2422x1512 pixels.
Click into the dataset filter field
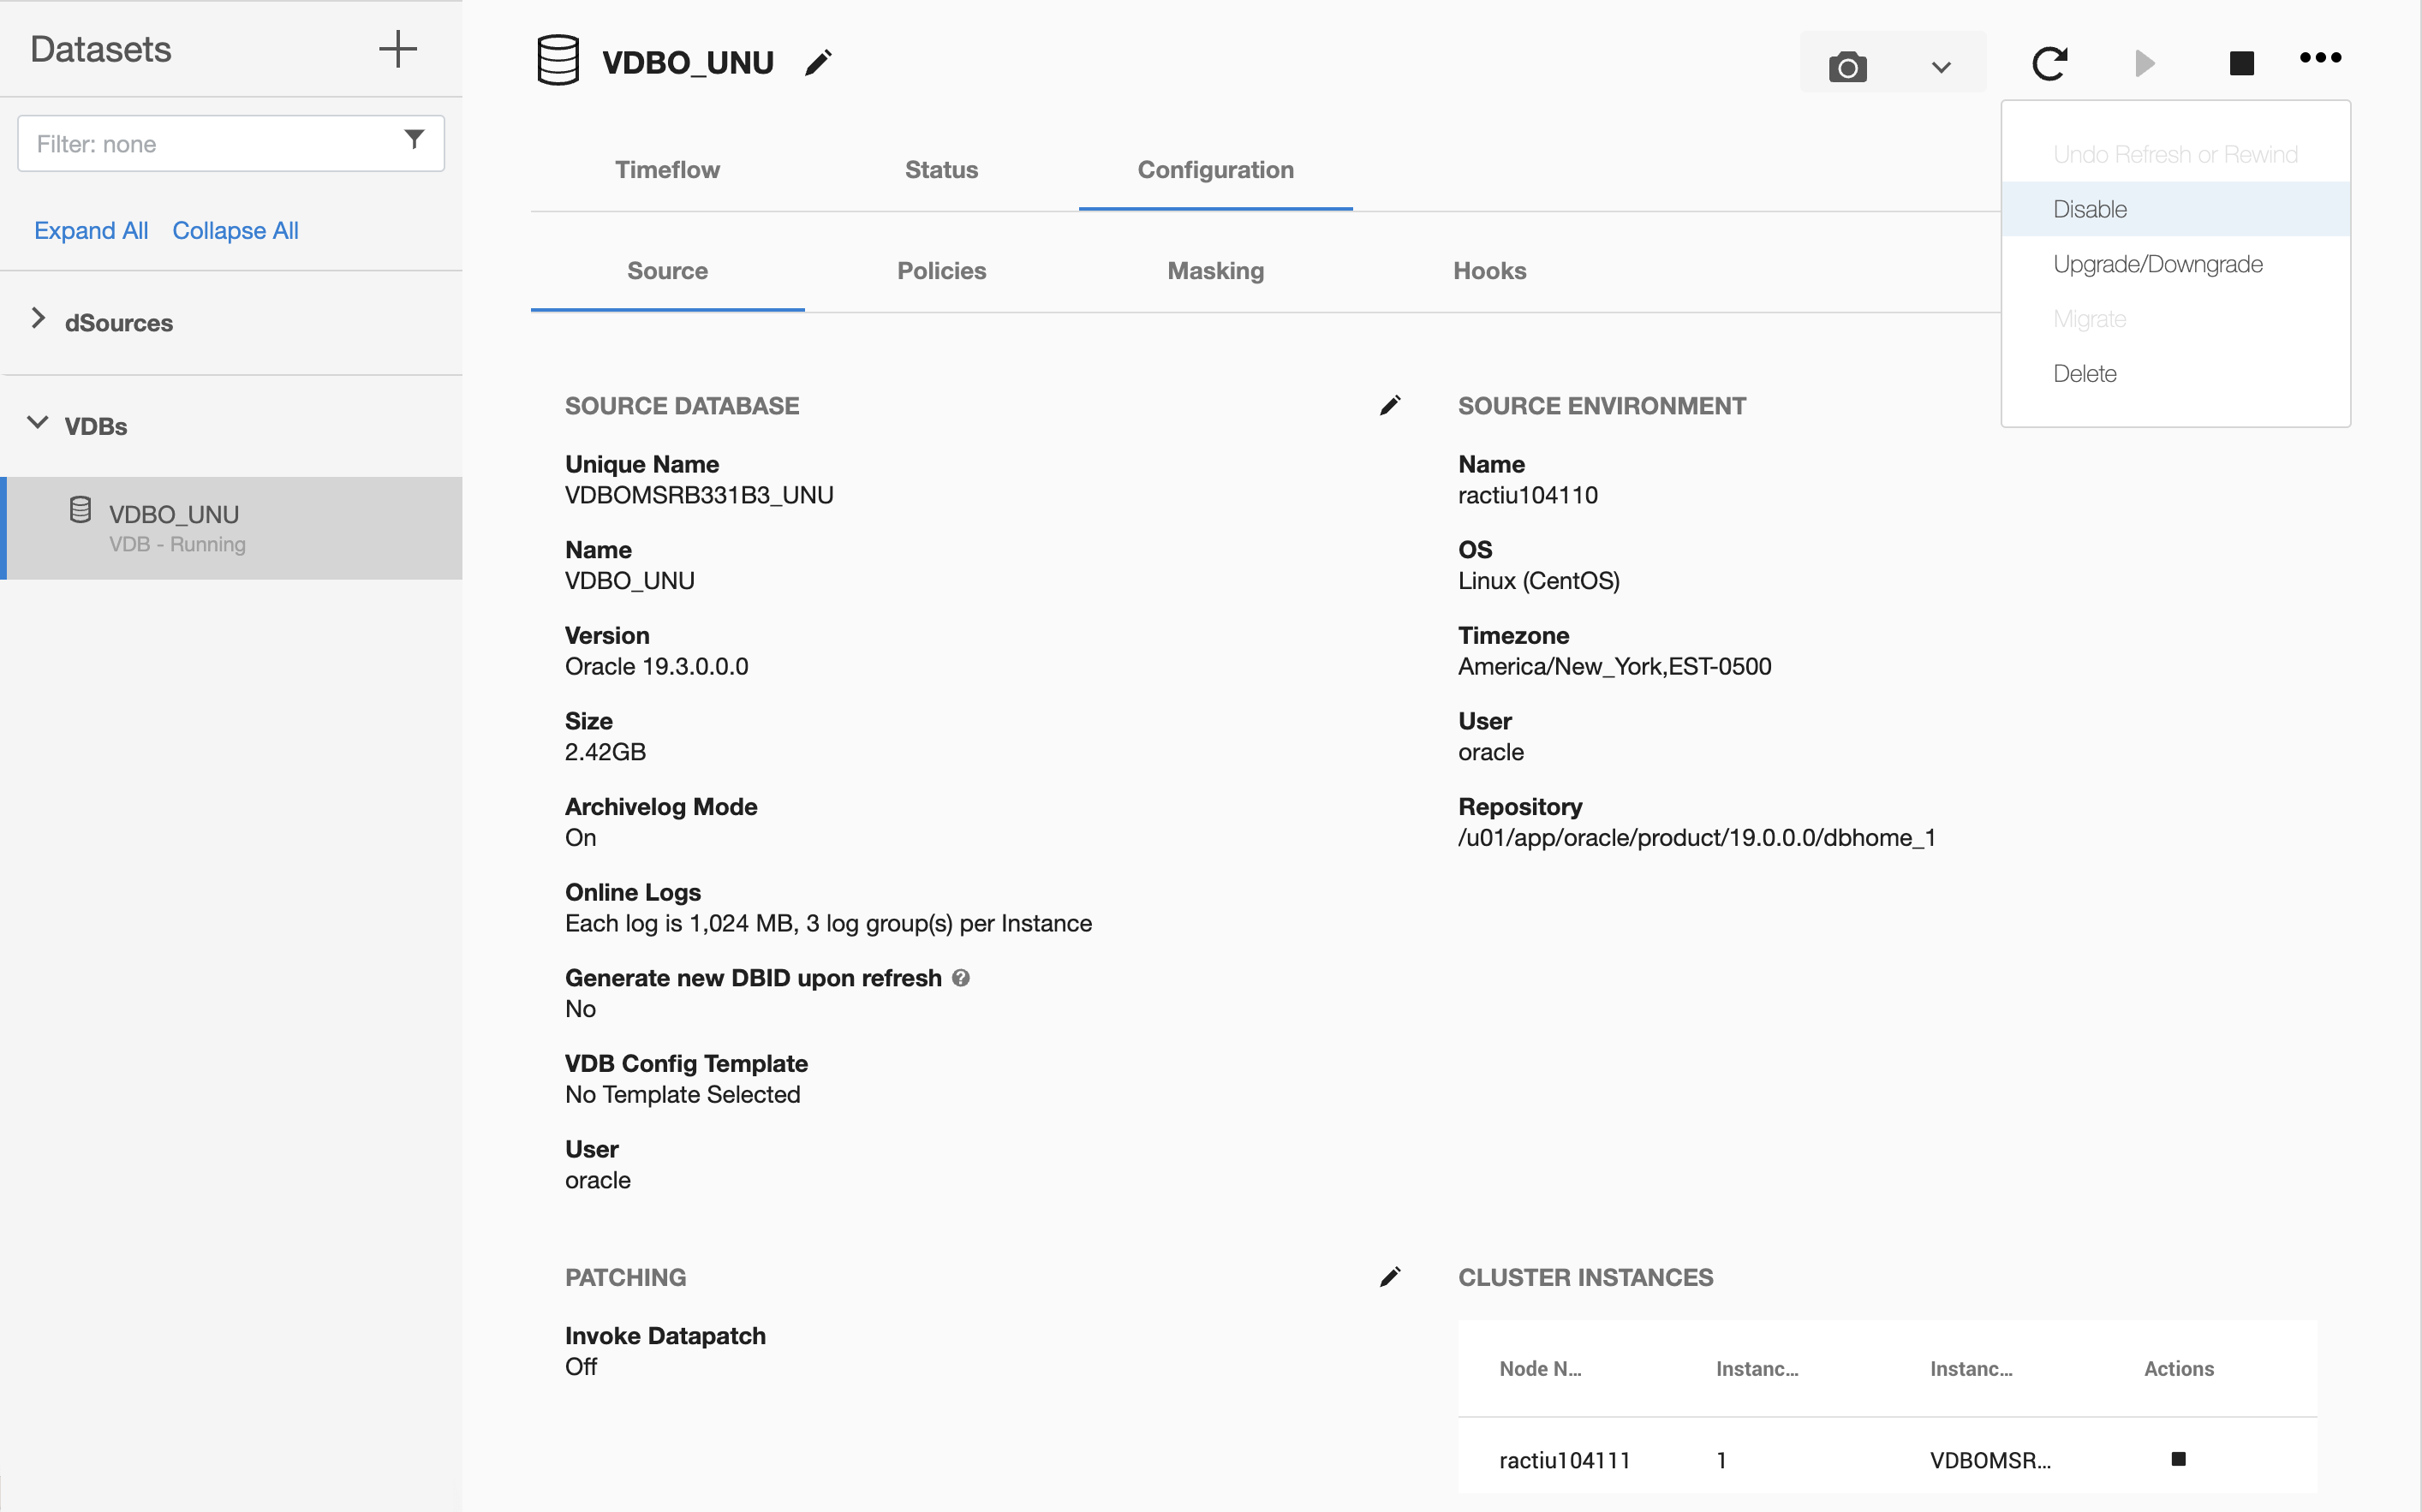(x=200, y=144)
